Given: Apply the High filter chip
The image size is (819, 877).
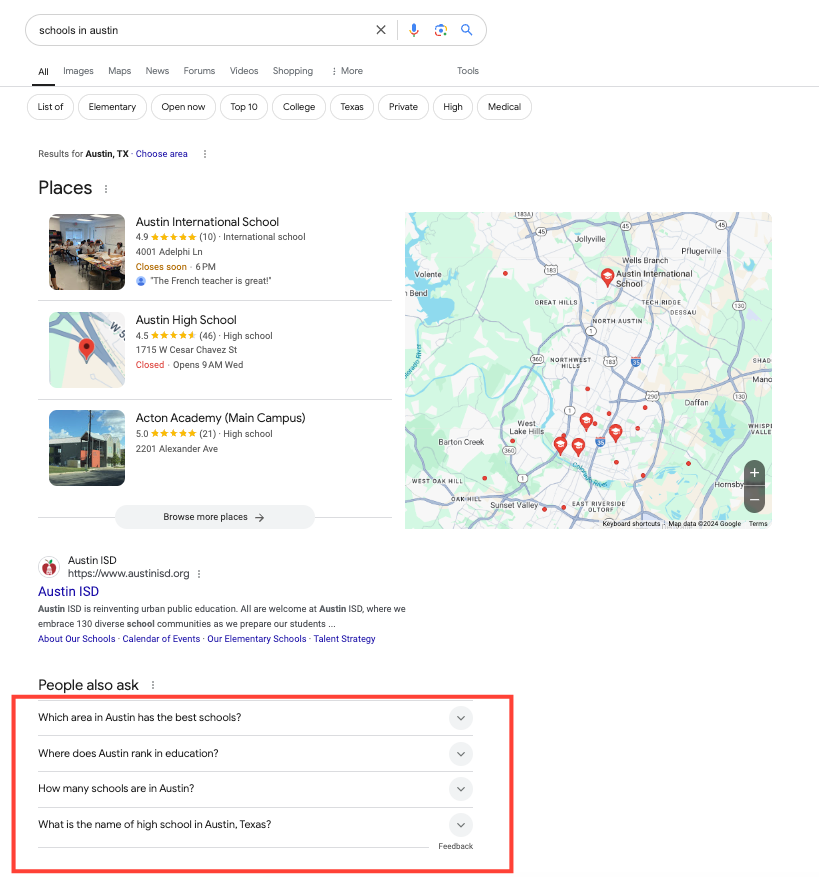Looking at the screenshot, I should [x=453, y=107].
